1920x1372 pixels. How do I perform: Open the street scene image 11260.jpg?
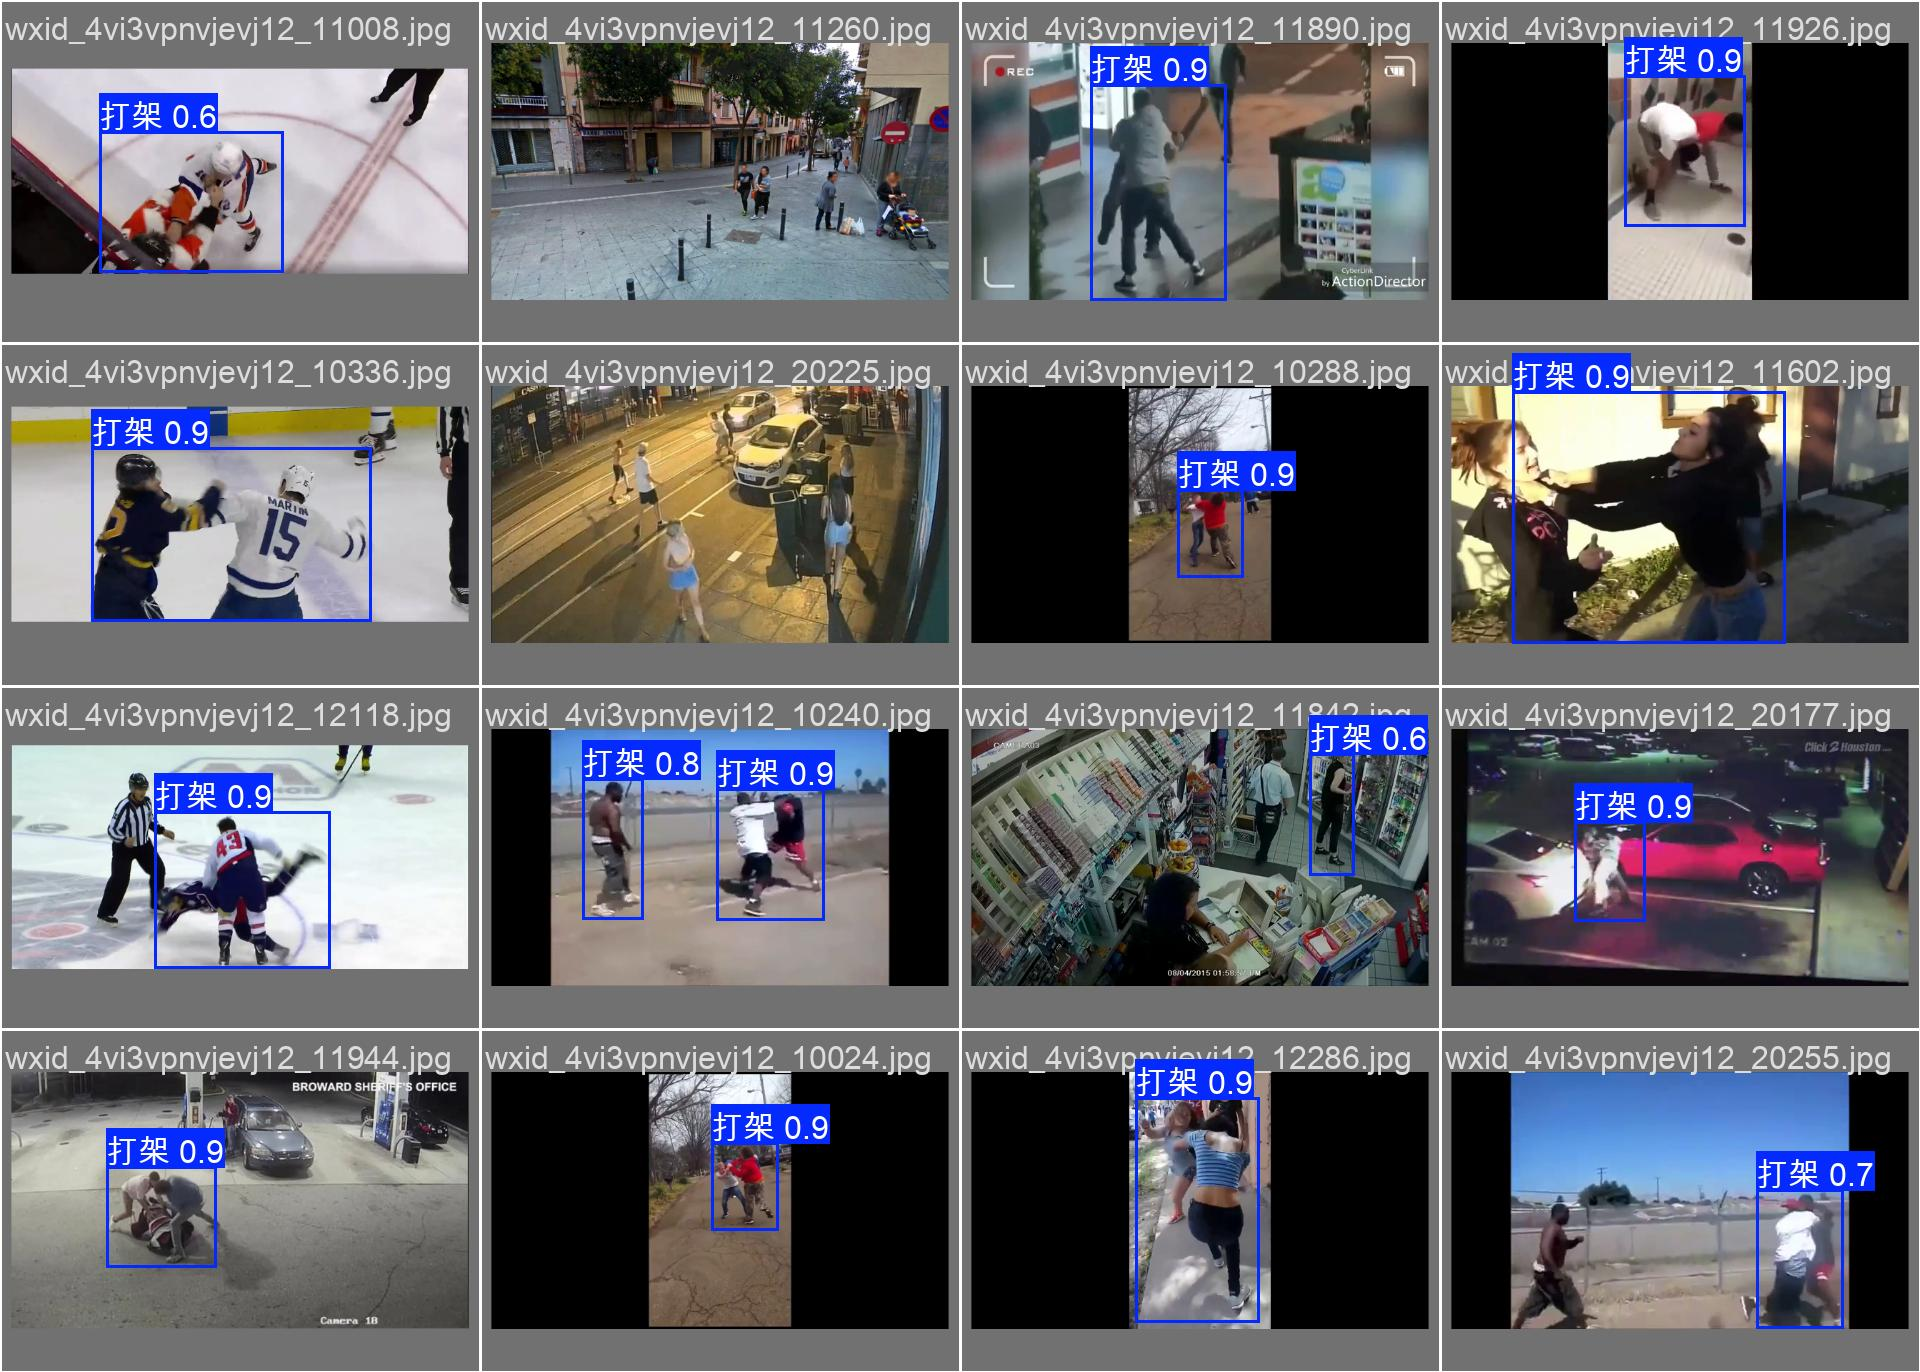[x=719, y=171]
